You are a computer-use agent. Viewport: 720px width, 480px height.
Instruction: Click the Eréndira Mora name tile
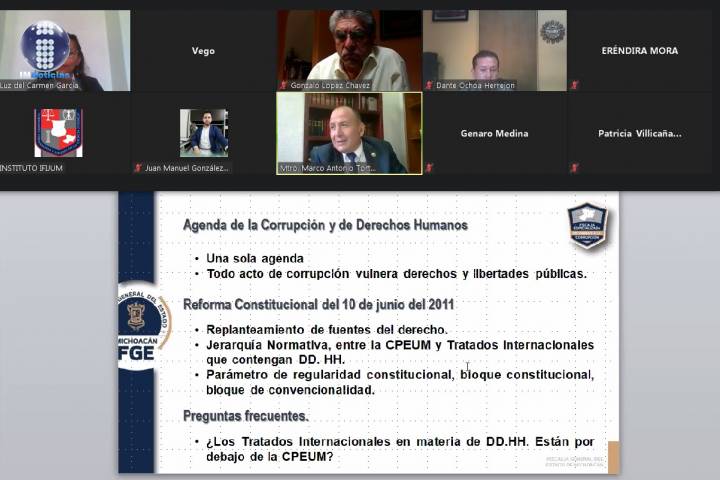(x=639, y=50)
